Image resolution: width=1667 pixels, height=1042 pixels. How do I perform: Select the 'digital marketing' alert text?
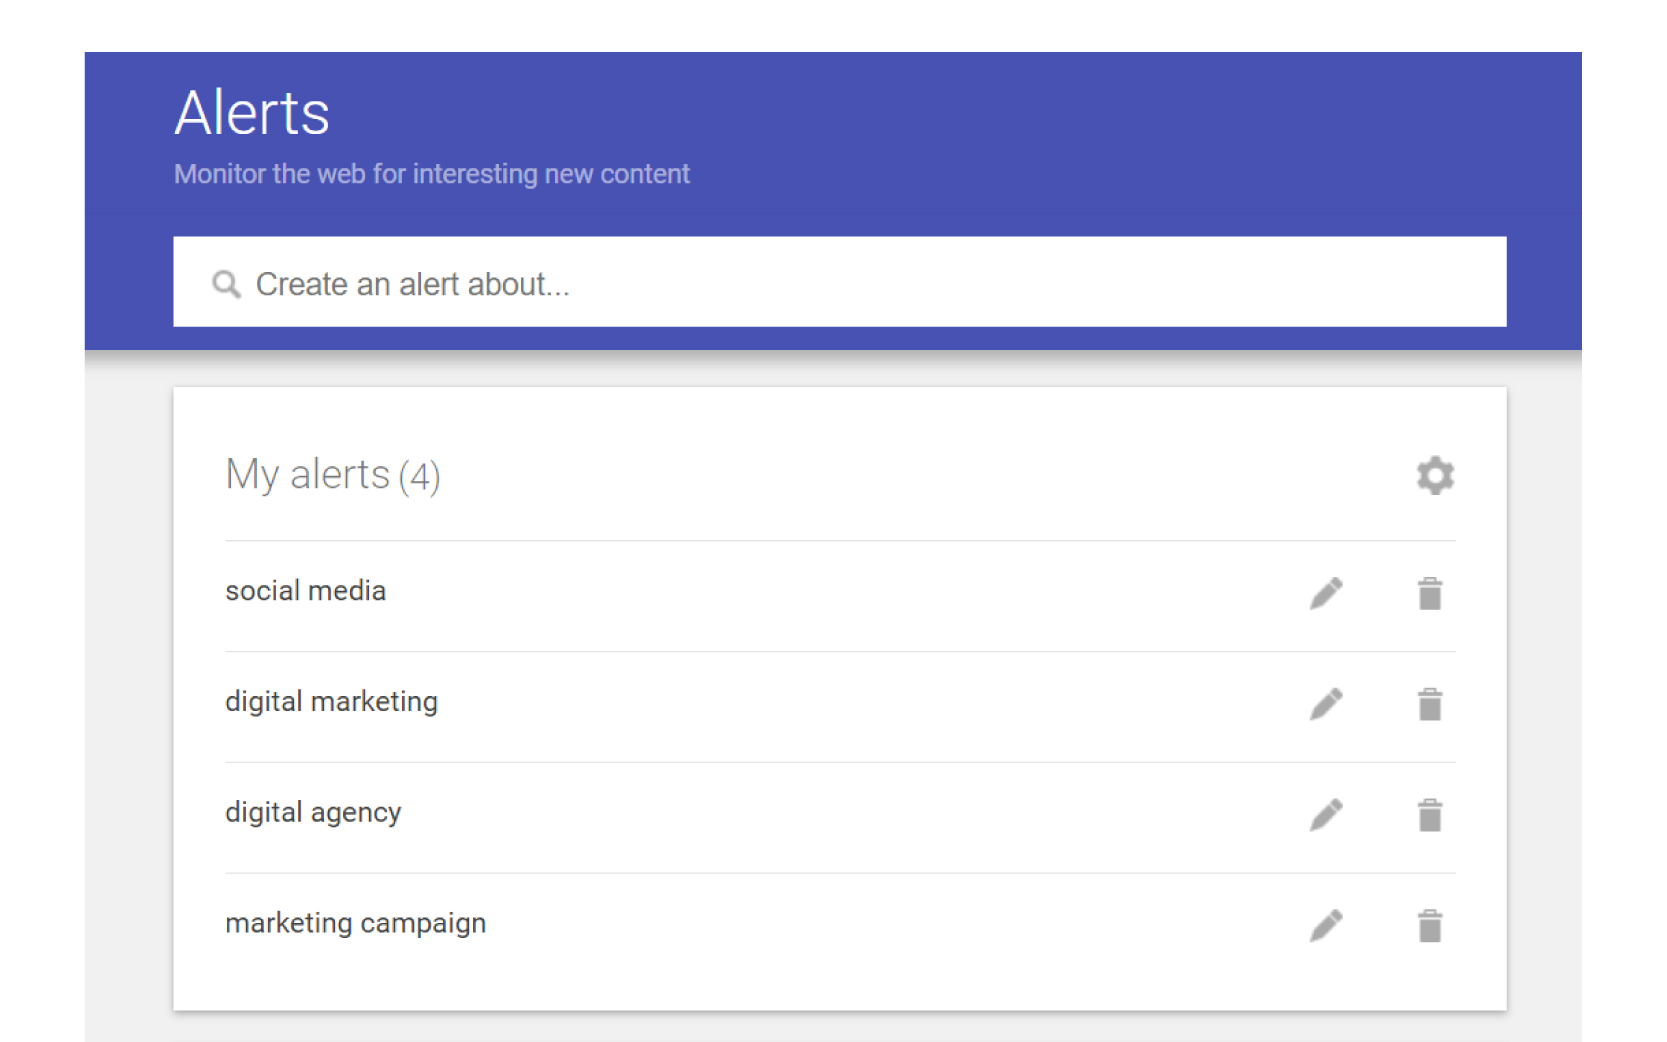click(331, 702)
